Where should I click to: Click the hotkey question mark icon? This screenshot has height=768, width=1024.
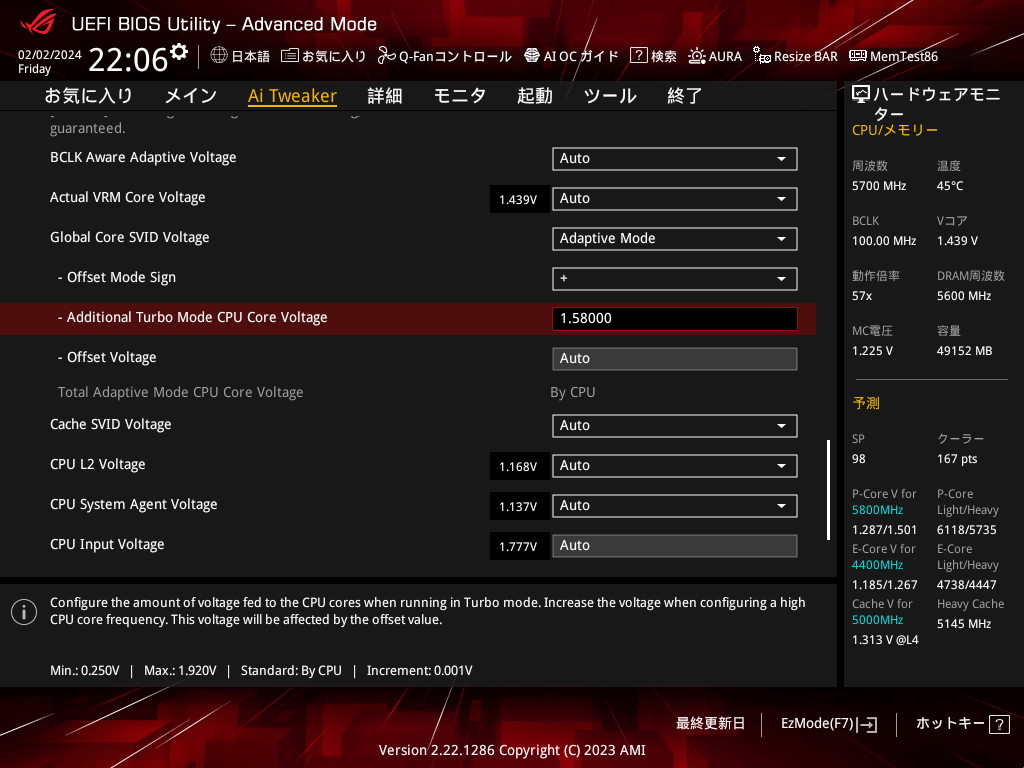click(x=999, y=724)
